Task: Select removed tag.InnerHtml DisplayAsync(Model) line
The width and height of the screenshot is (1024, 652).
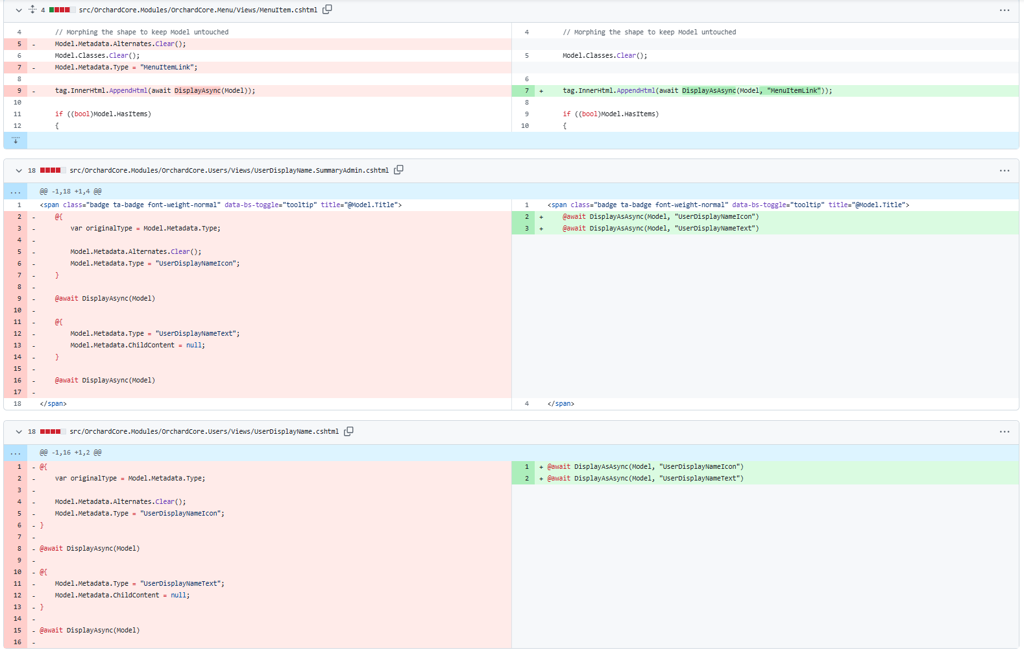Action: tap(155, 91)
